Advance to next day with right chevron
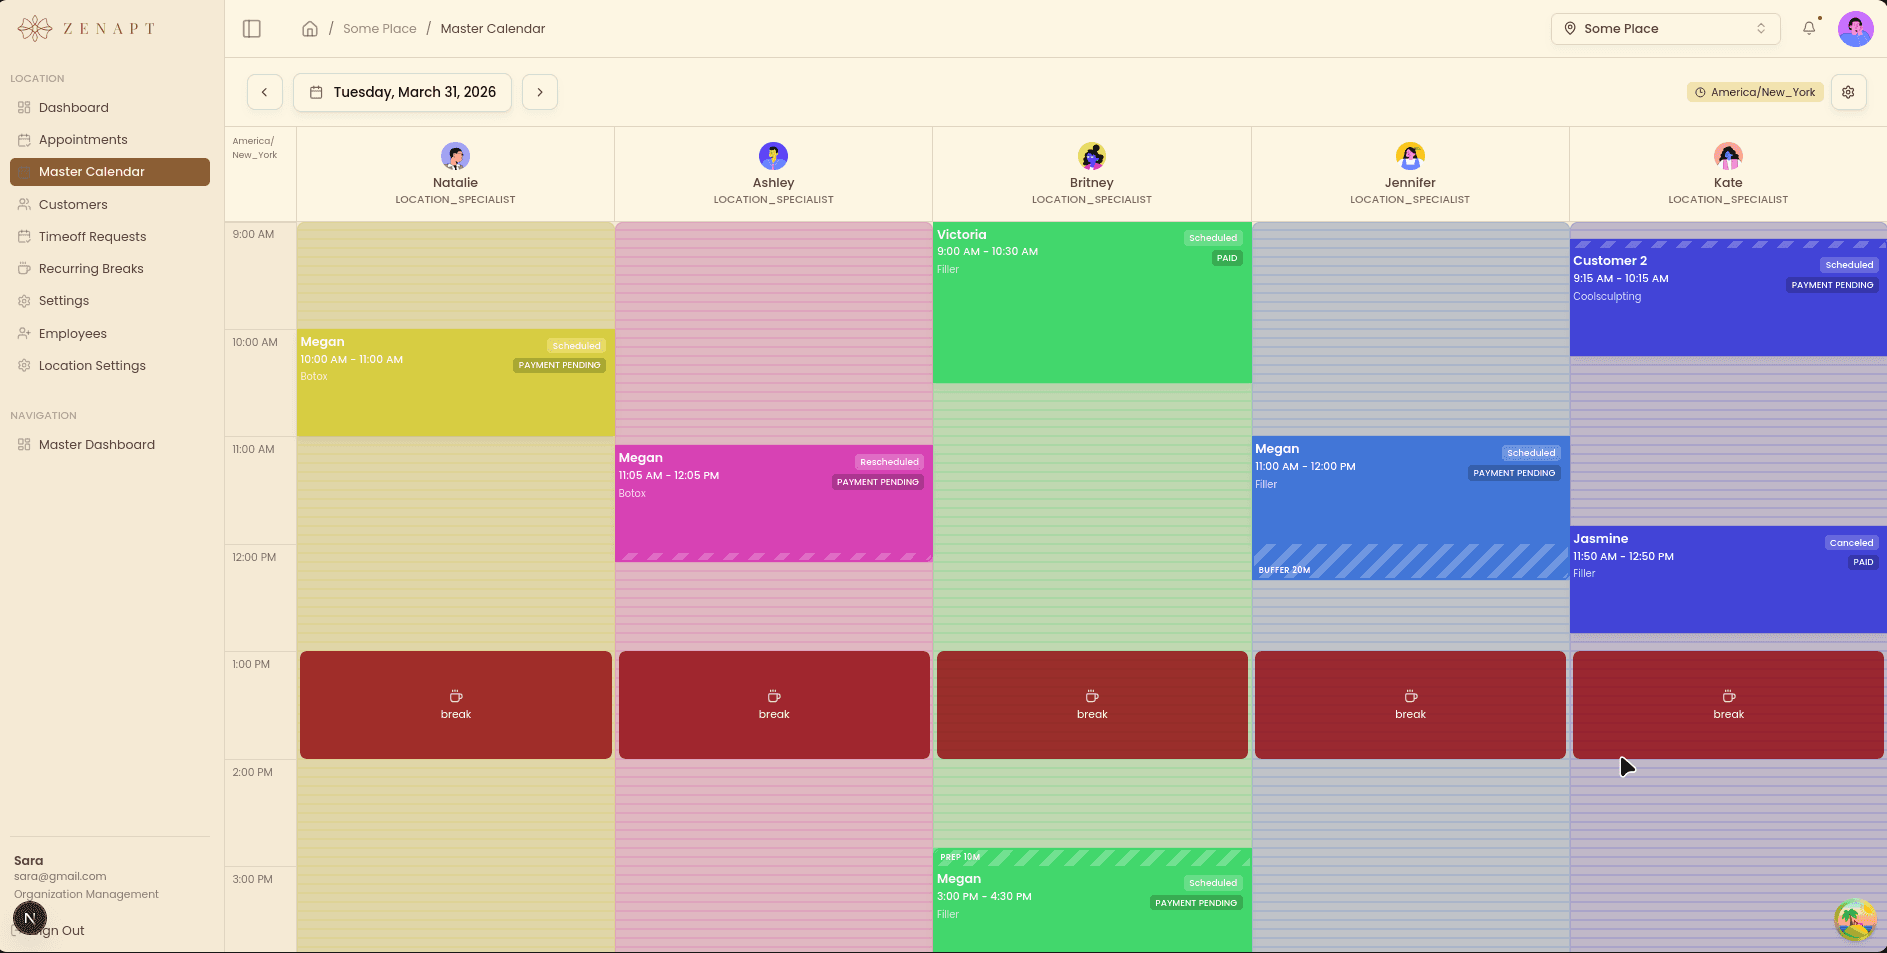This screenshot has width=1887, height=953. pos(539,91)
